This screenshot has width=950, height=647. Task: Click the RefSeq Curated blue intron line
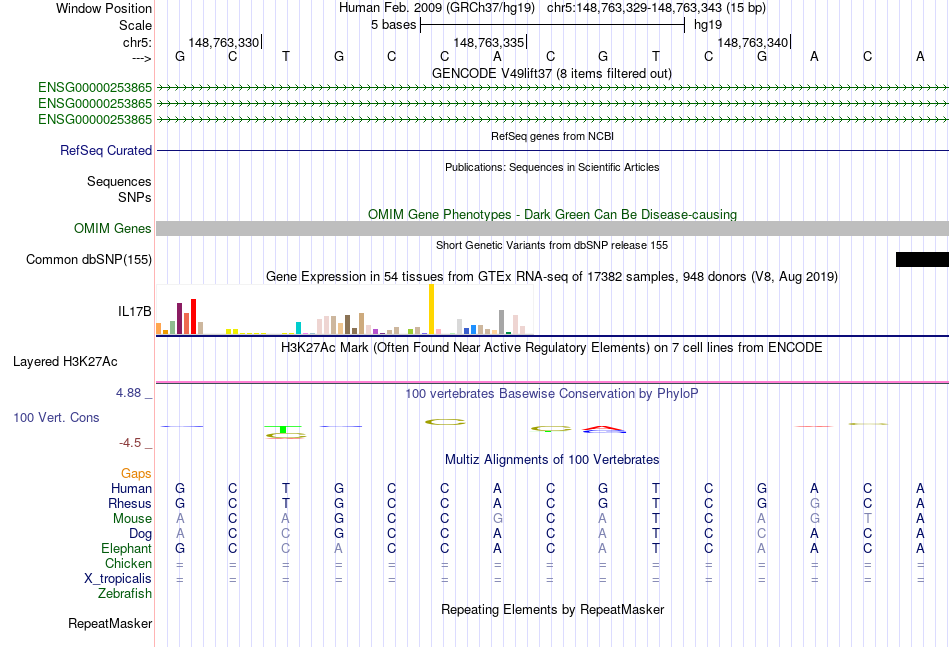tap(552, 150)
